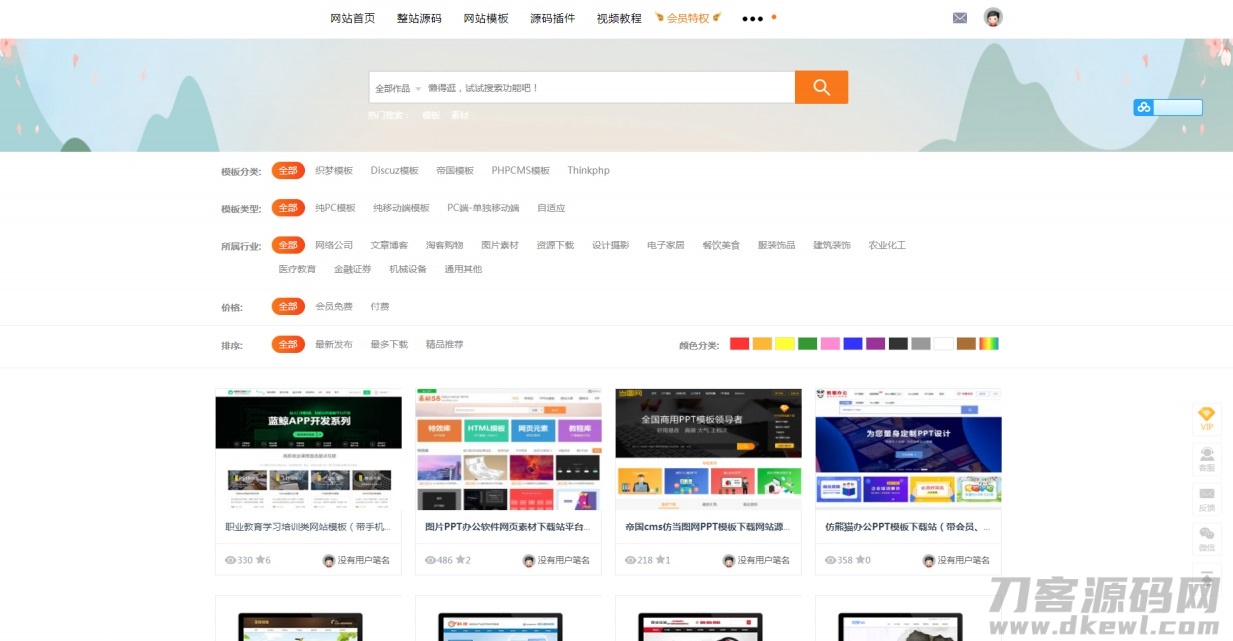Open the 微信 WeChat sidebar icon
1233x641 pixels.
[x=1207, y=540]
